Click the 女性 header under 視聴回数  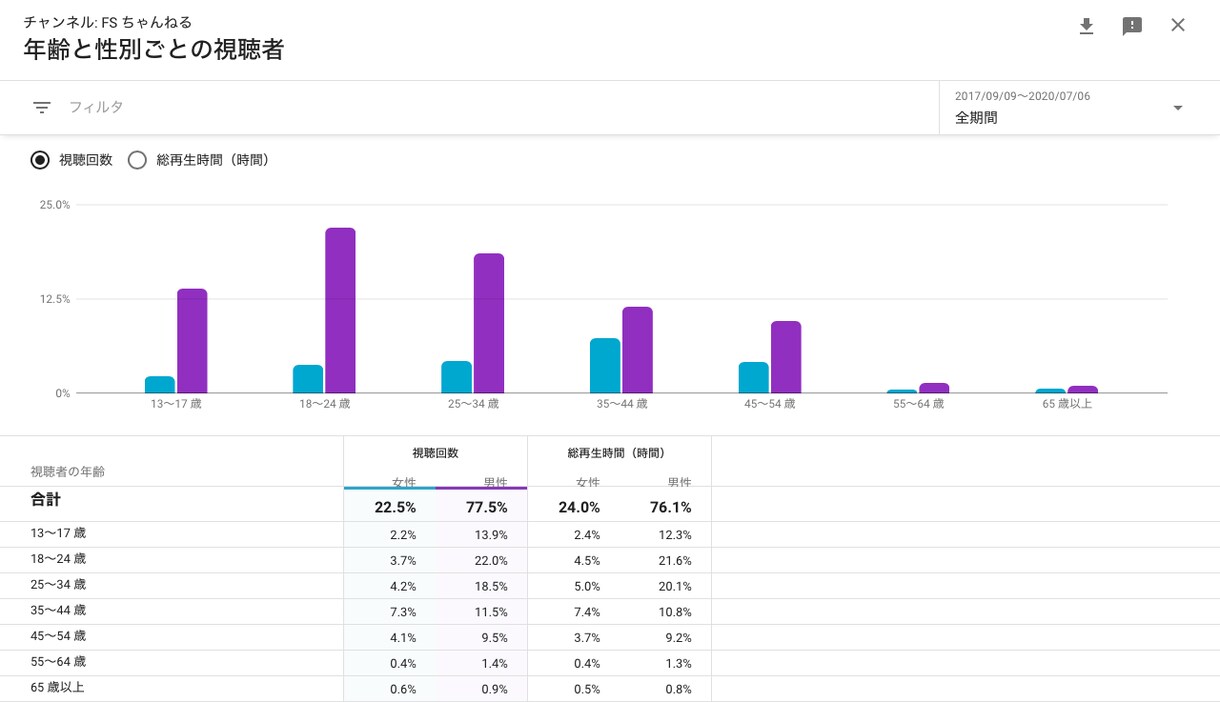pyautogui.click(x=404, y=481)
